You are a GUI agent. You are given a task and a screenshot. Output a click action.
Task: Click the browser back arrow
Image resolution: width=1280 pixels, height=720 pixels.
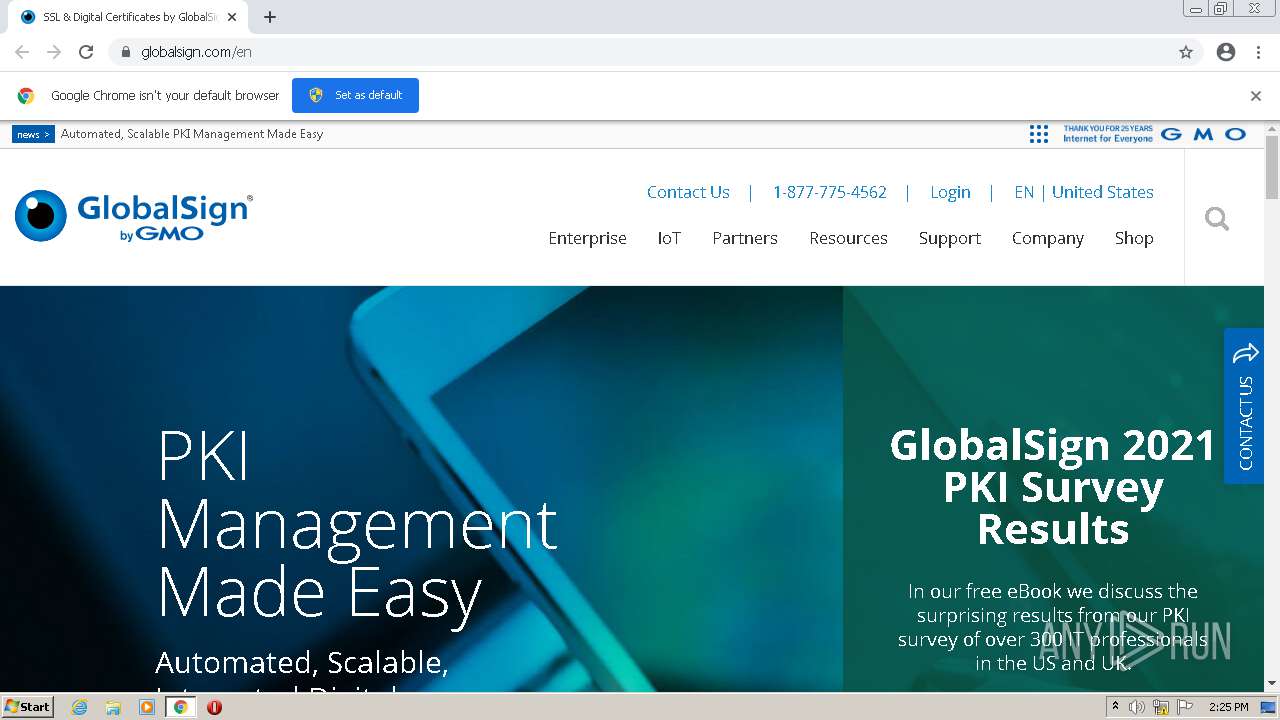pos(22,52)
